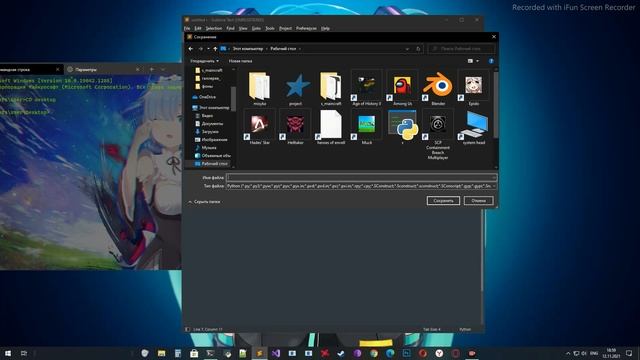Click the navigation pane scrollbar
The image size is (640, 360).
pyautogui.click(x=233, y=98)
